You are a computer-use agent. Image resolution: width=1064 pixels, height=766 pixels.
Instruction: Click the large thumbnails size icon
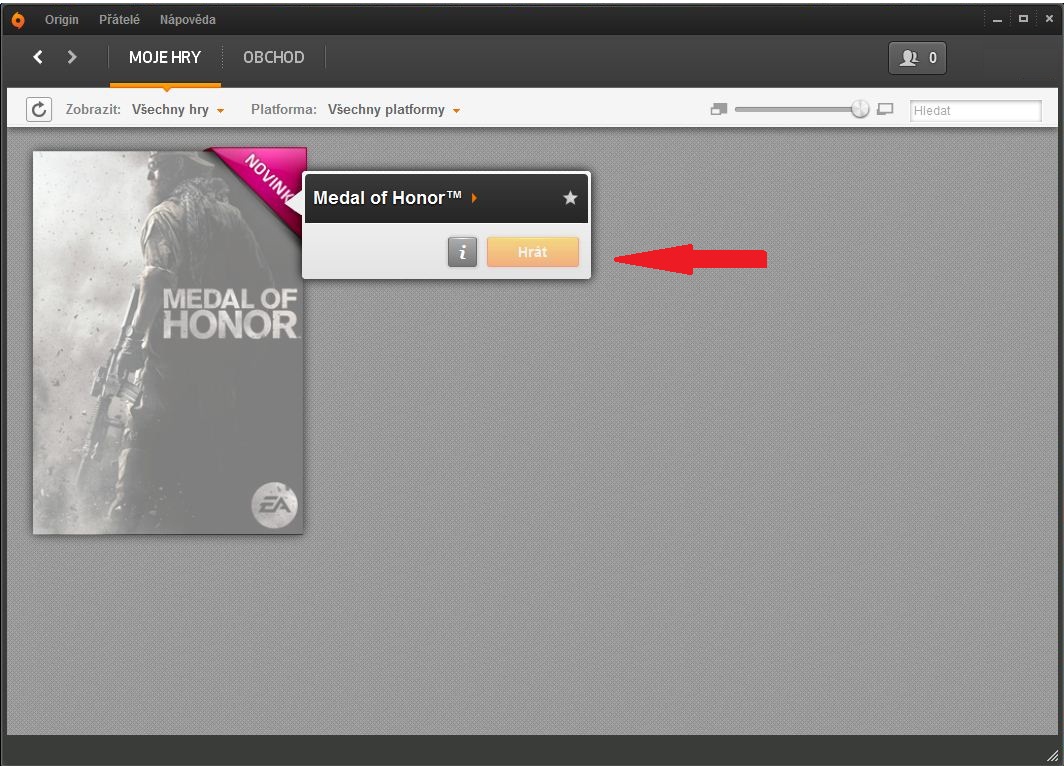(x=885, y=109)
